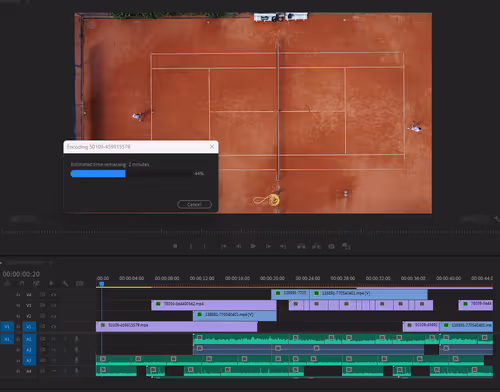Hide the V3 track output eye
Viewport: 500px width, 392px height.
(x=53, y=305)
